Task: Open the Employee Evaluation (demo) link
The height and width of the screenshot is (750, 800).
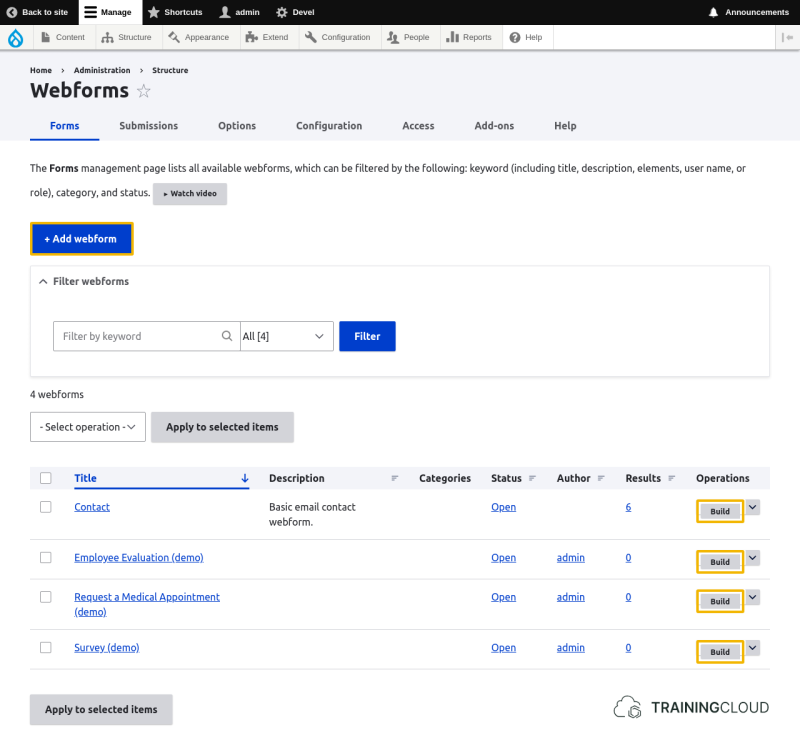Action: (139, 557)
